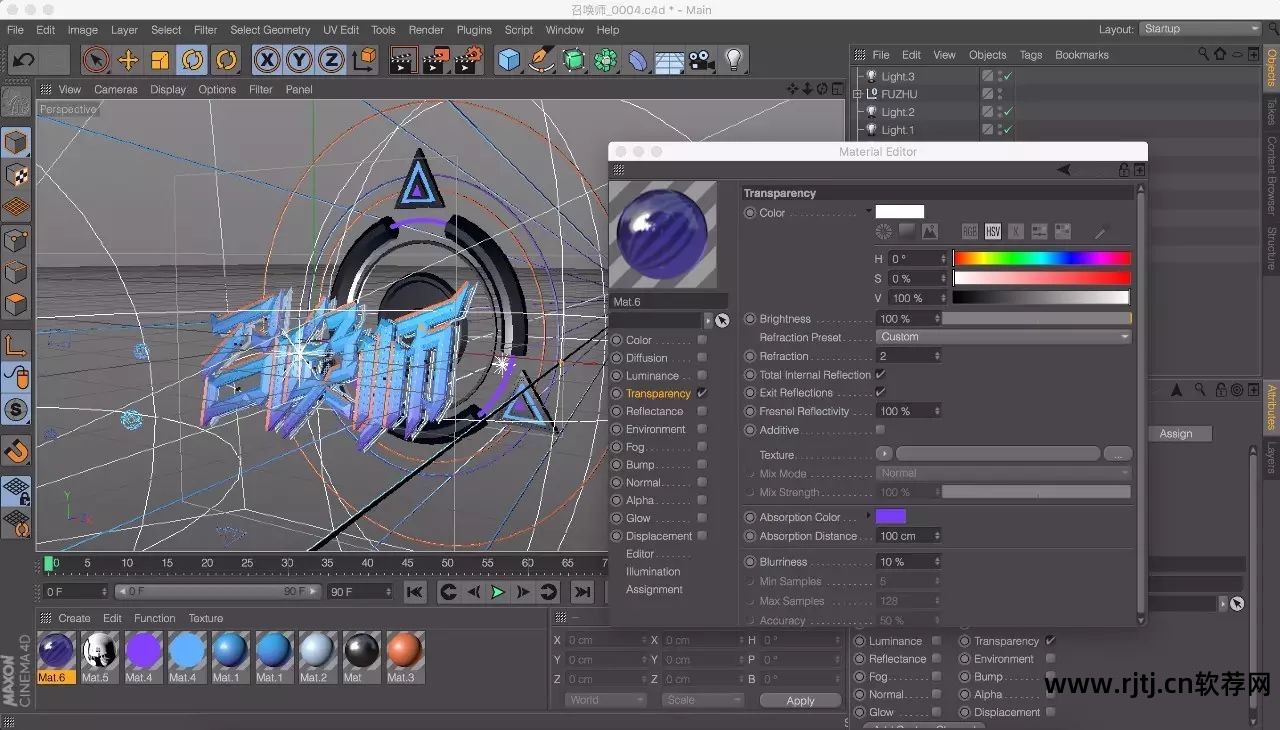Viewport: 1280px width, 730px height.
Task: Add a Cube primitive object
Action: [510, 60]
